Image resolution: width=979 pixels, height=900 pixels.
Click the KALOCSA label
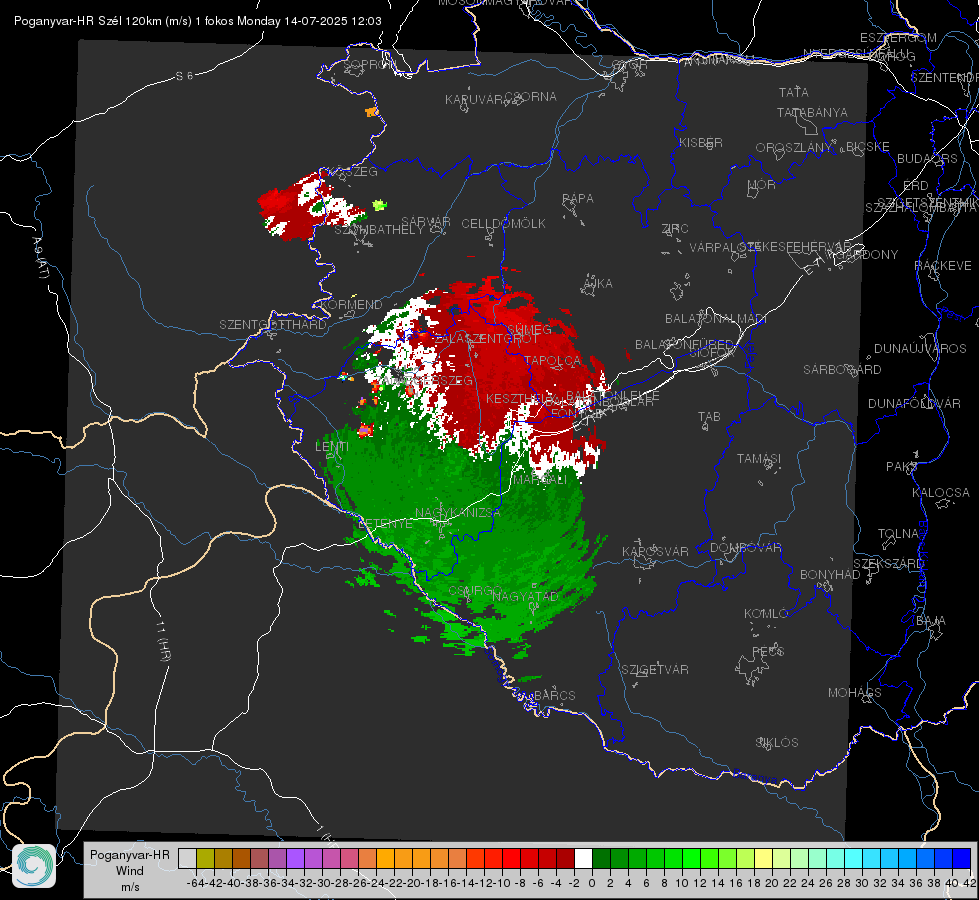[940, 493]
